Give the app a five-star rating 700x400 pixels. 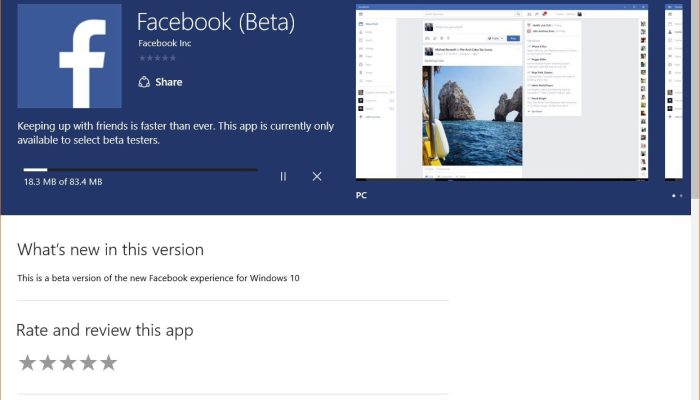pyautogui.click(x=108, y=363)
